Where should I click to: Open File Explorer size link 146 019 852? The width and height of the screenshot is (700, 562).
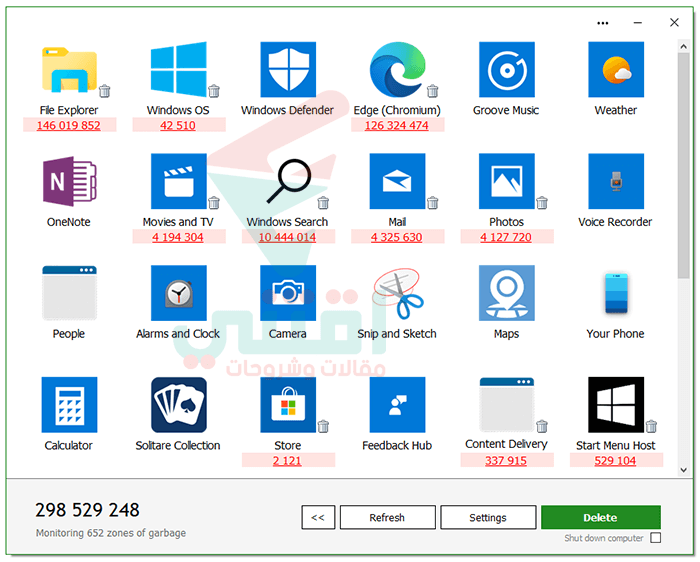pos(69,125)
